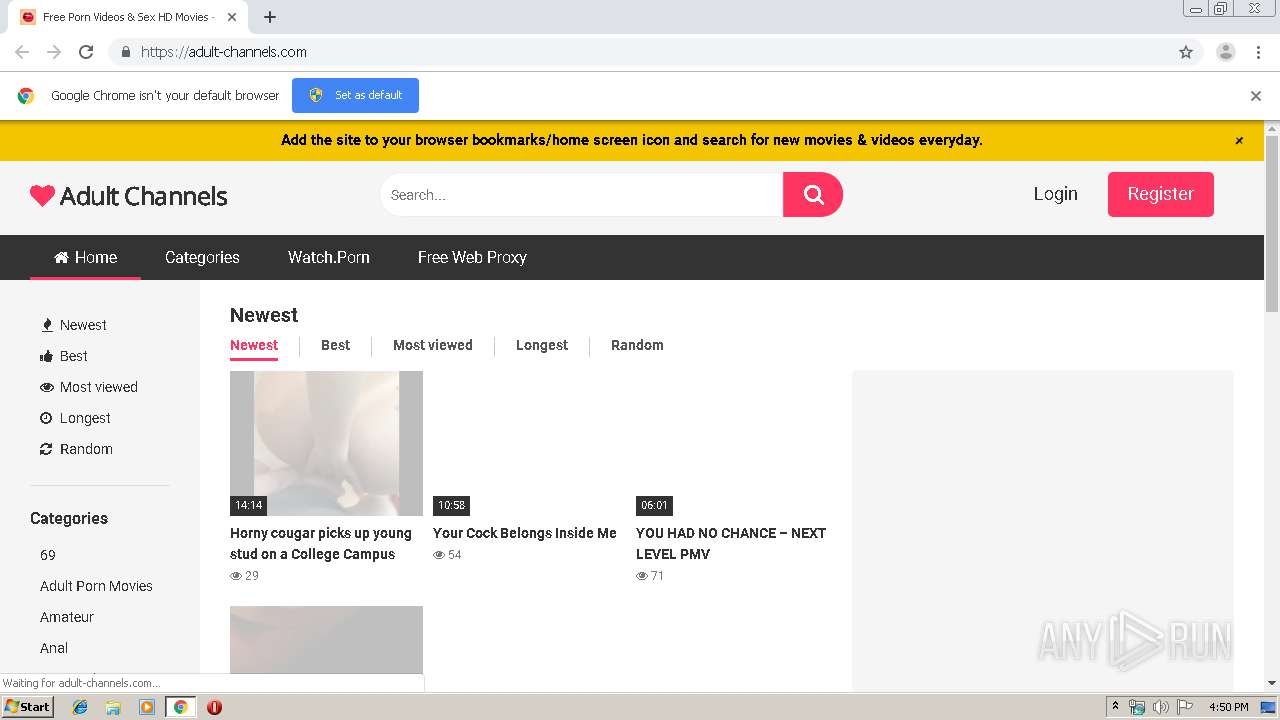This screenshot has width=1280, height=720.
Task: Open the network icon in system tray
Action: pyautogui.click(x=1137, y=707)
